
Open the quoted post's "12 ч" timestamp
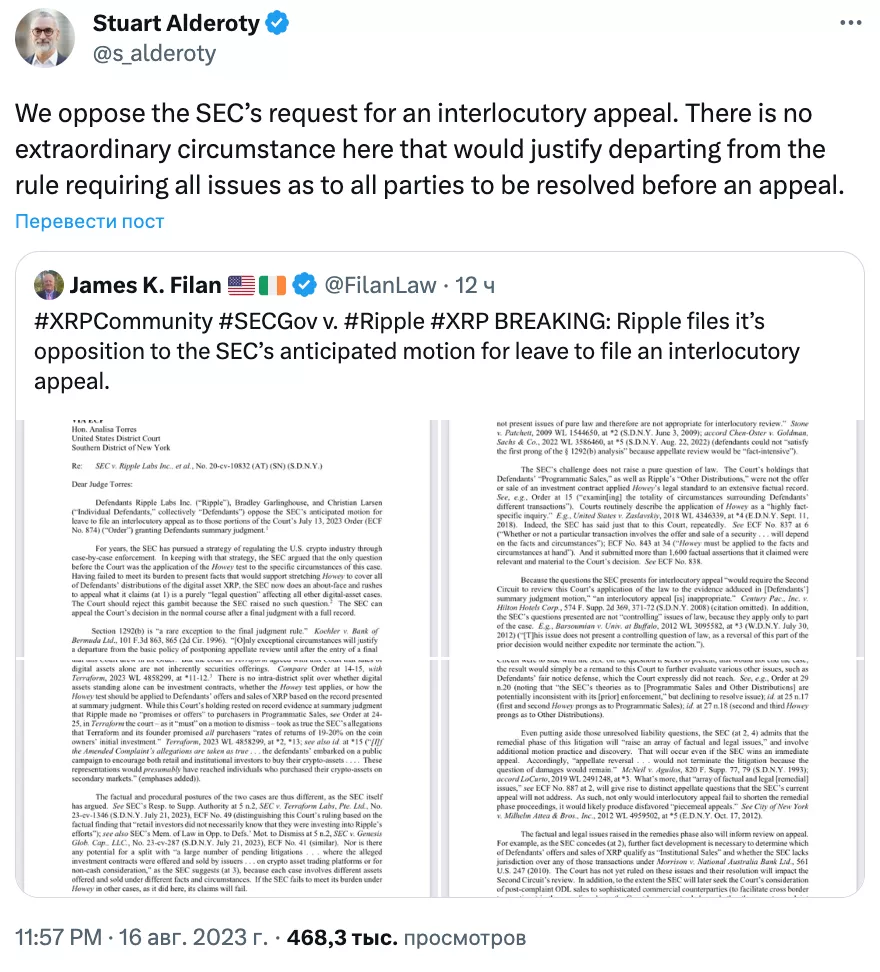pos(475,286)
